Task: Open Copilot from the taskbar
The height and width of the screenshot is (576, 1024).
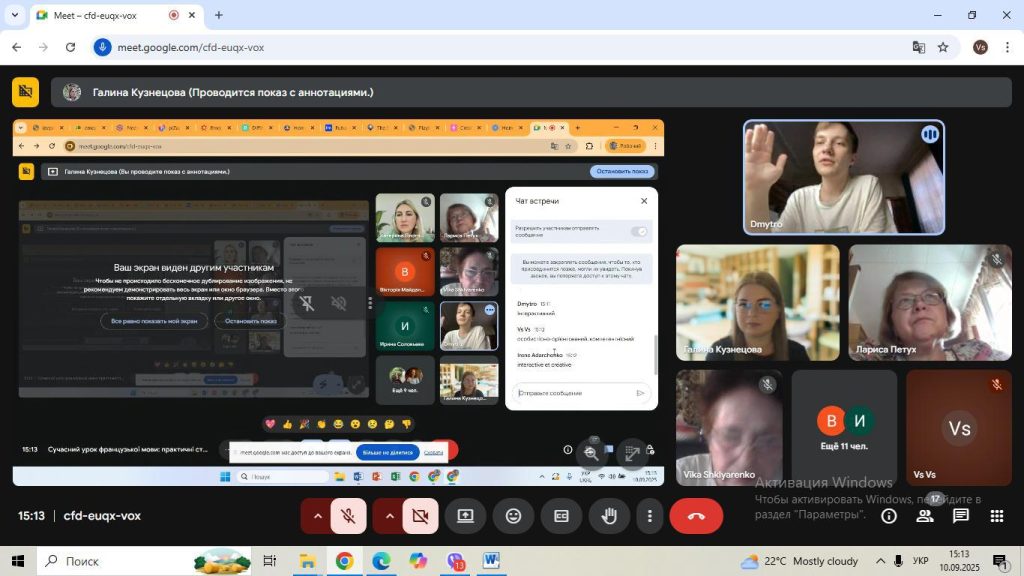Action: [x=418, y=561]
